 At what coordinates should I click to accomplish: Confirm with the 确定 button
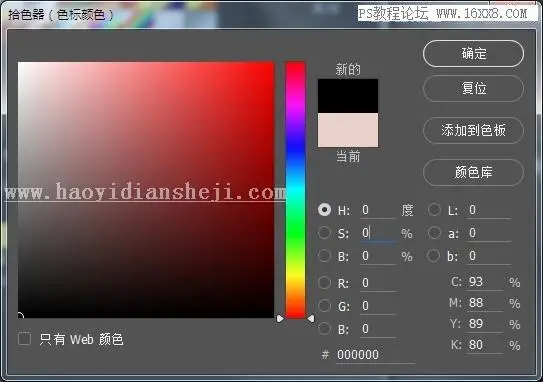point(473,54)
